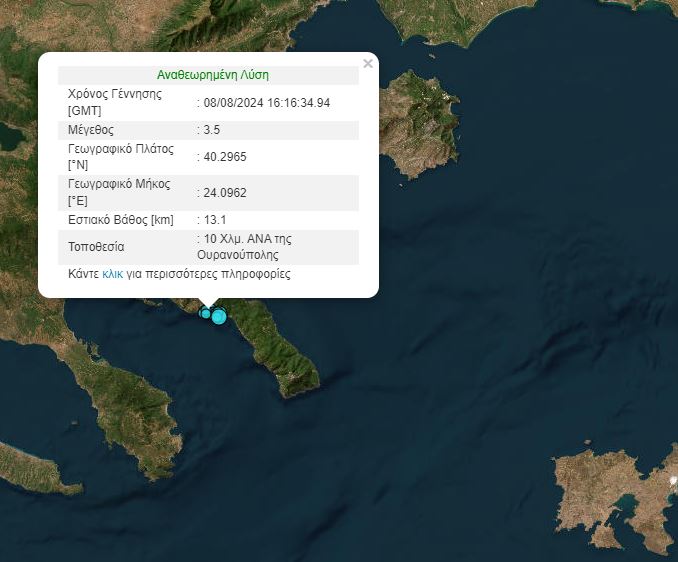The image size is (678, 562).
Task: Click the Μέγεθος row label
Action: pyautogui.click(x=91, y=130)
